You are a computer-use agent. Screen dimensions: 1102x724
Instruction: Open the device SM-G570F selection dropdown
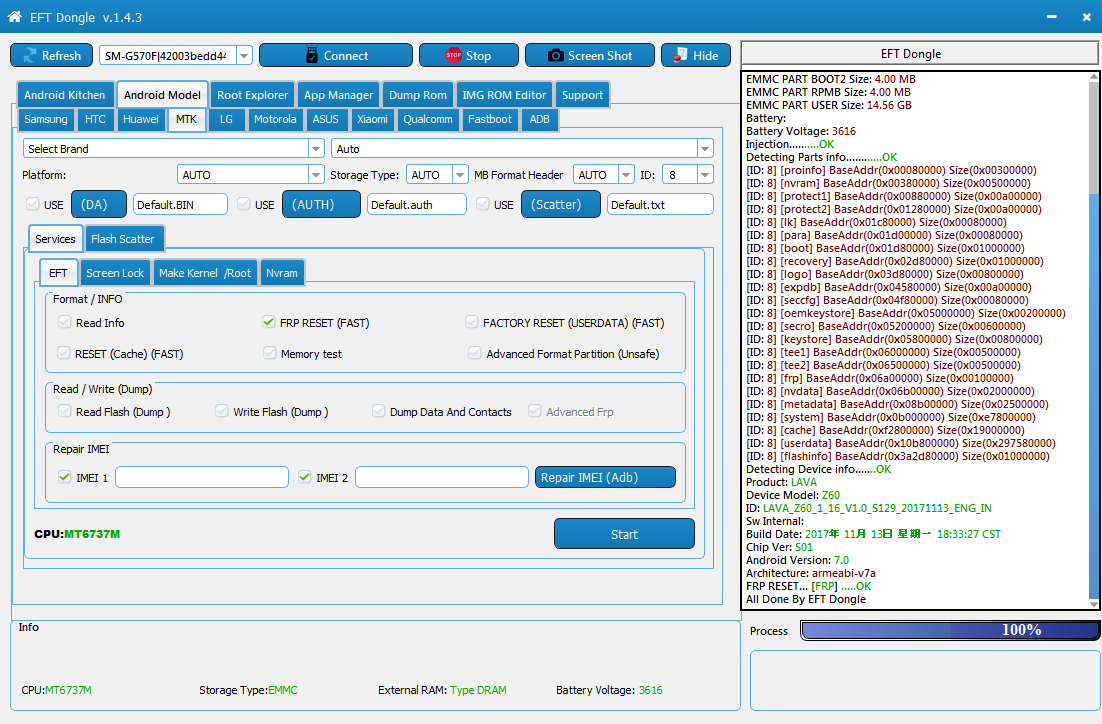pyautogui.click(x=245, y=56)
